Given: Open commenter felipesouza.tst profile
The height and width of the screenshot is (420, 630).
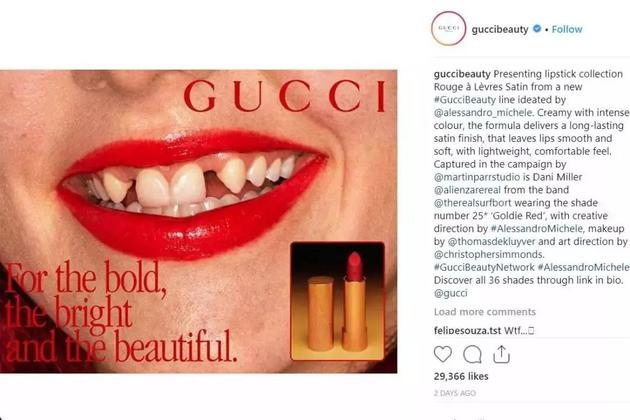Looking at the screenshot, I should (467, 331).
